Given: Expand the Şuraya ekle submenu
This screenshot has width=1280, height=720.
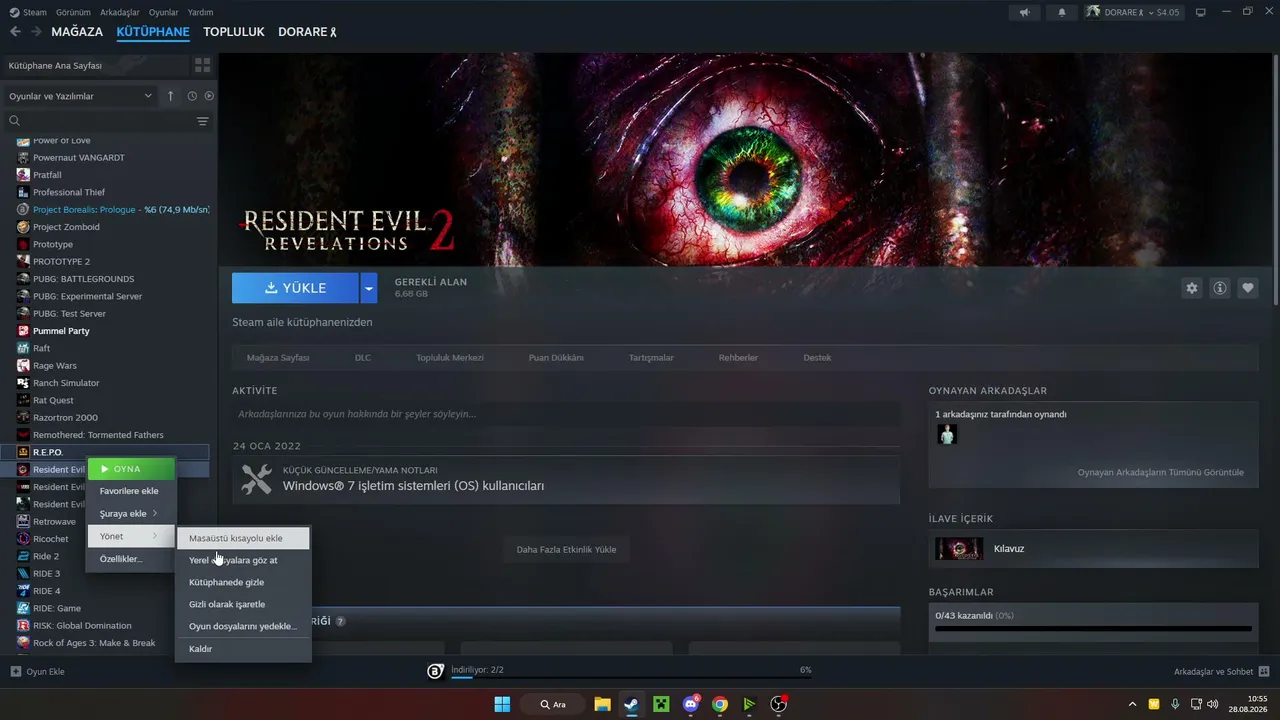Looking at the screenshot, I should 131,514.
